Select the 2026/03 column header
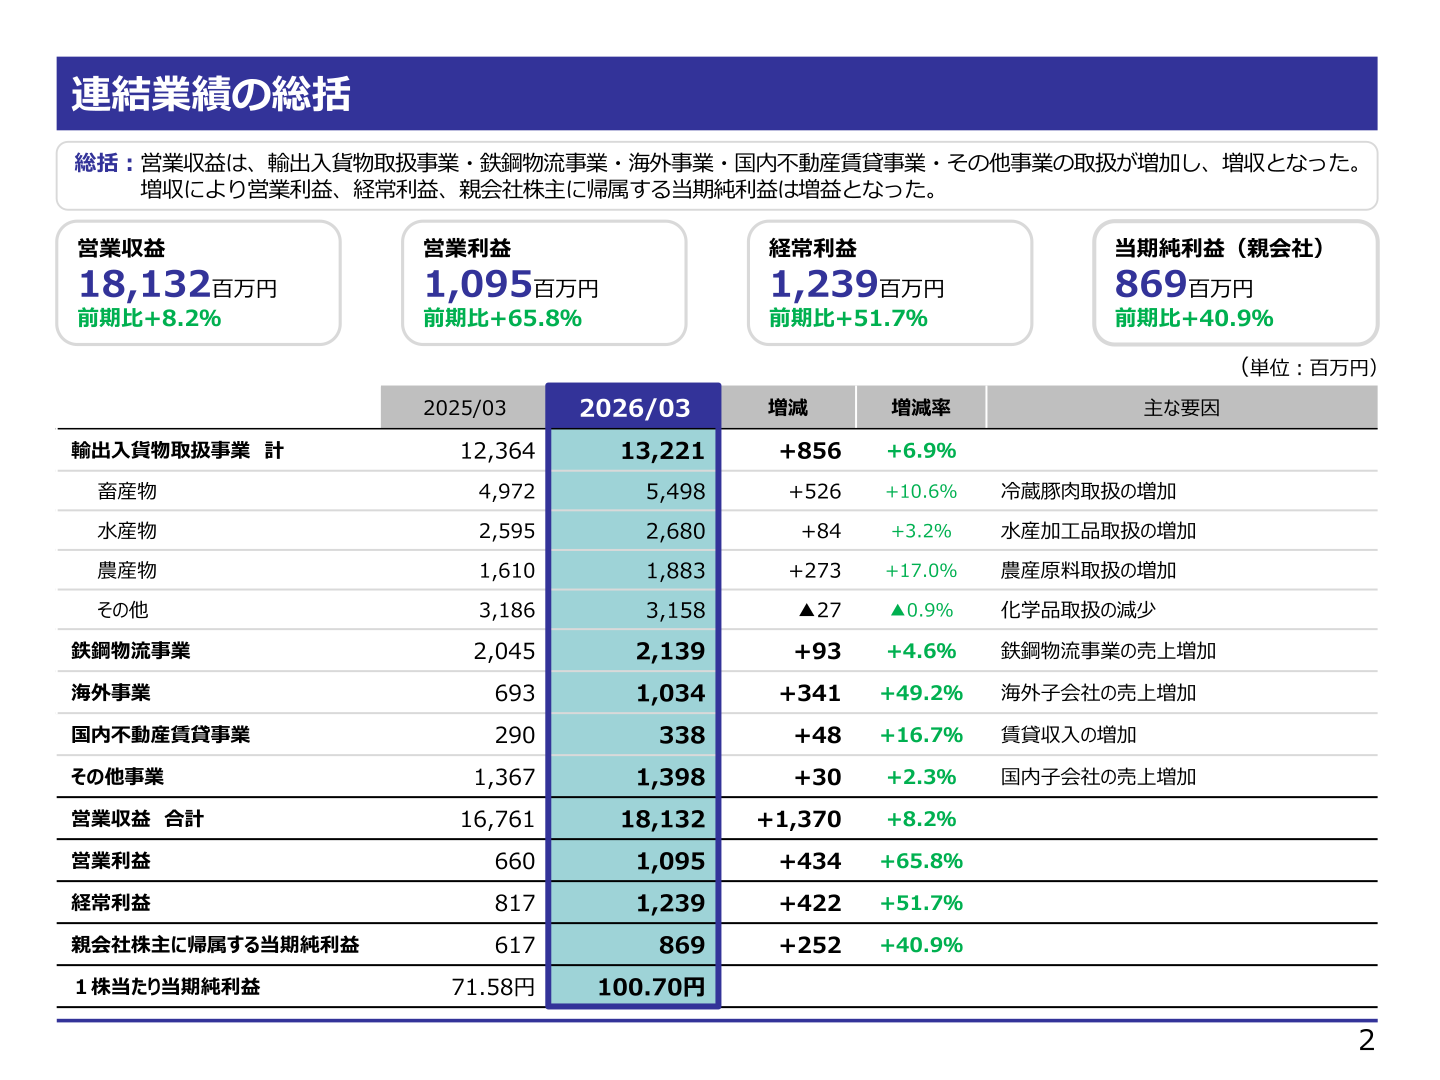Screen dimensions: 1440x1080 [x=634, y=408]
